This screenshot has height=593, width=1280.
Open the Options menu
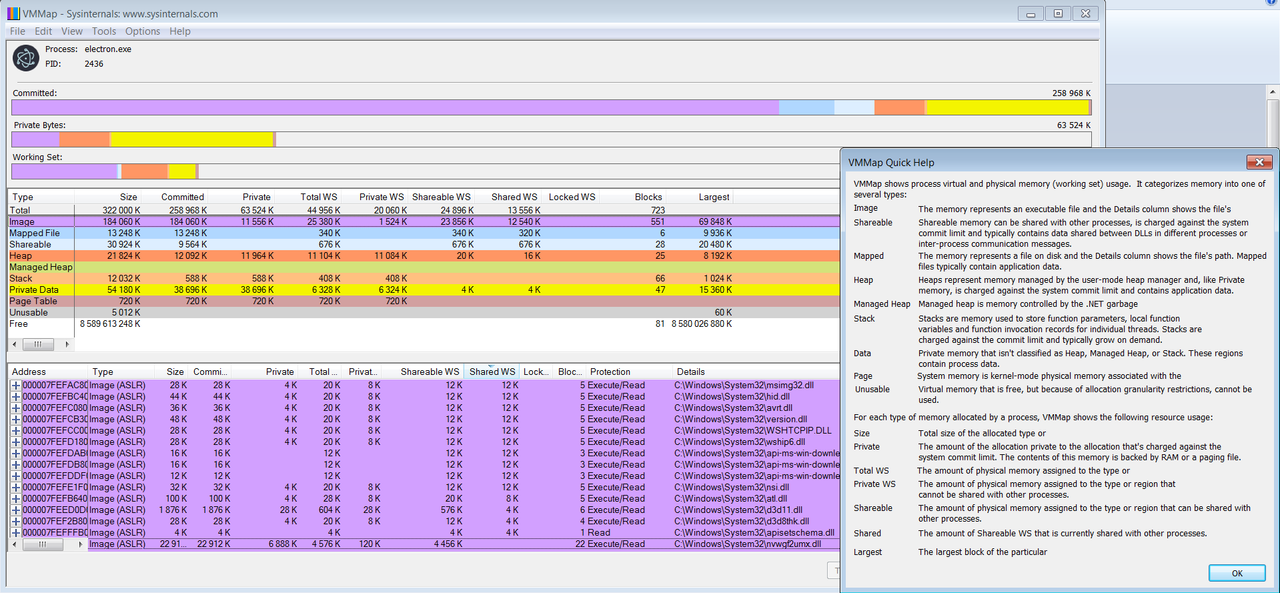[x=143, y=31]
